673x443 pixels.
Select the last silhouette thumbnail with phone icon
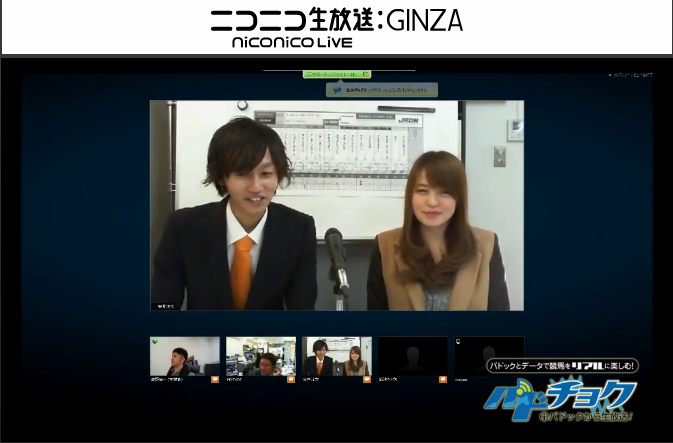489,356
